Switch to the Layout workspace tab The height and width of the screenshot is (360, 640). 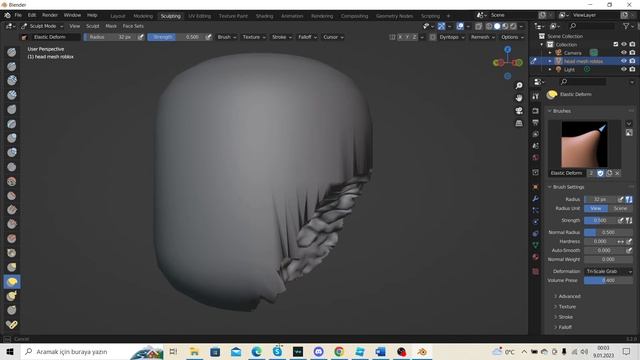point(118,16)
